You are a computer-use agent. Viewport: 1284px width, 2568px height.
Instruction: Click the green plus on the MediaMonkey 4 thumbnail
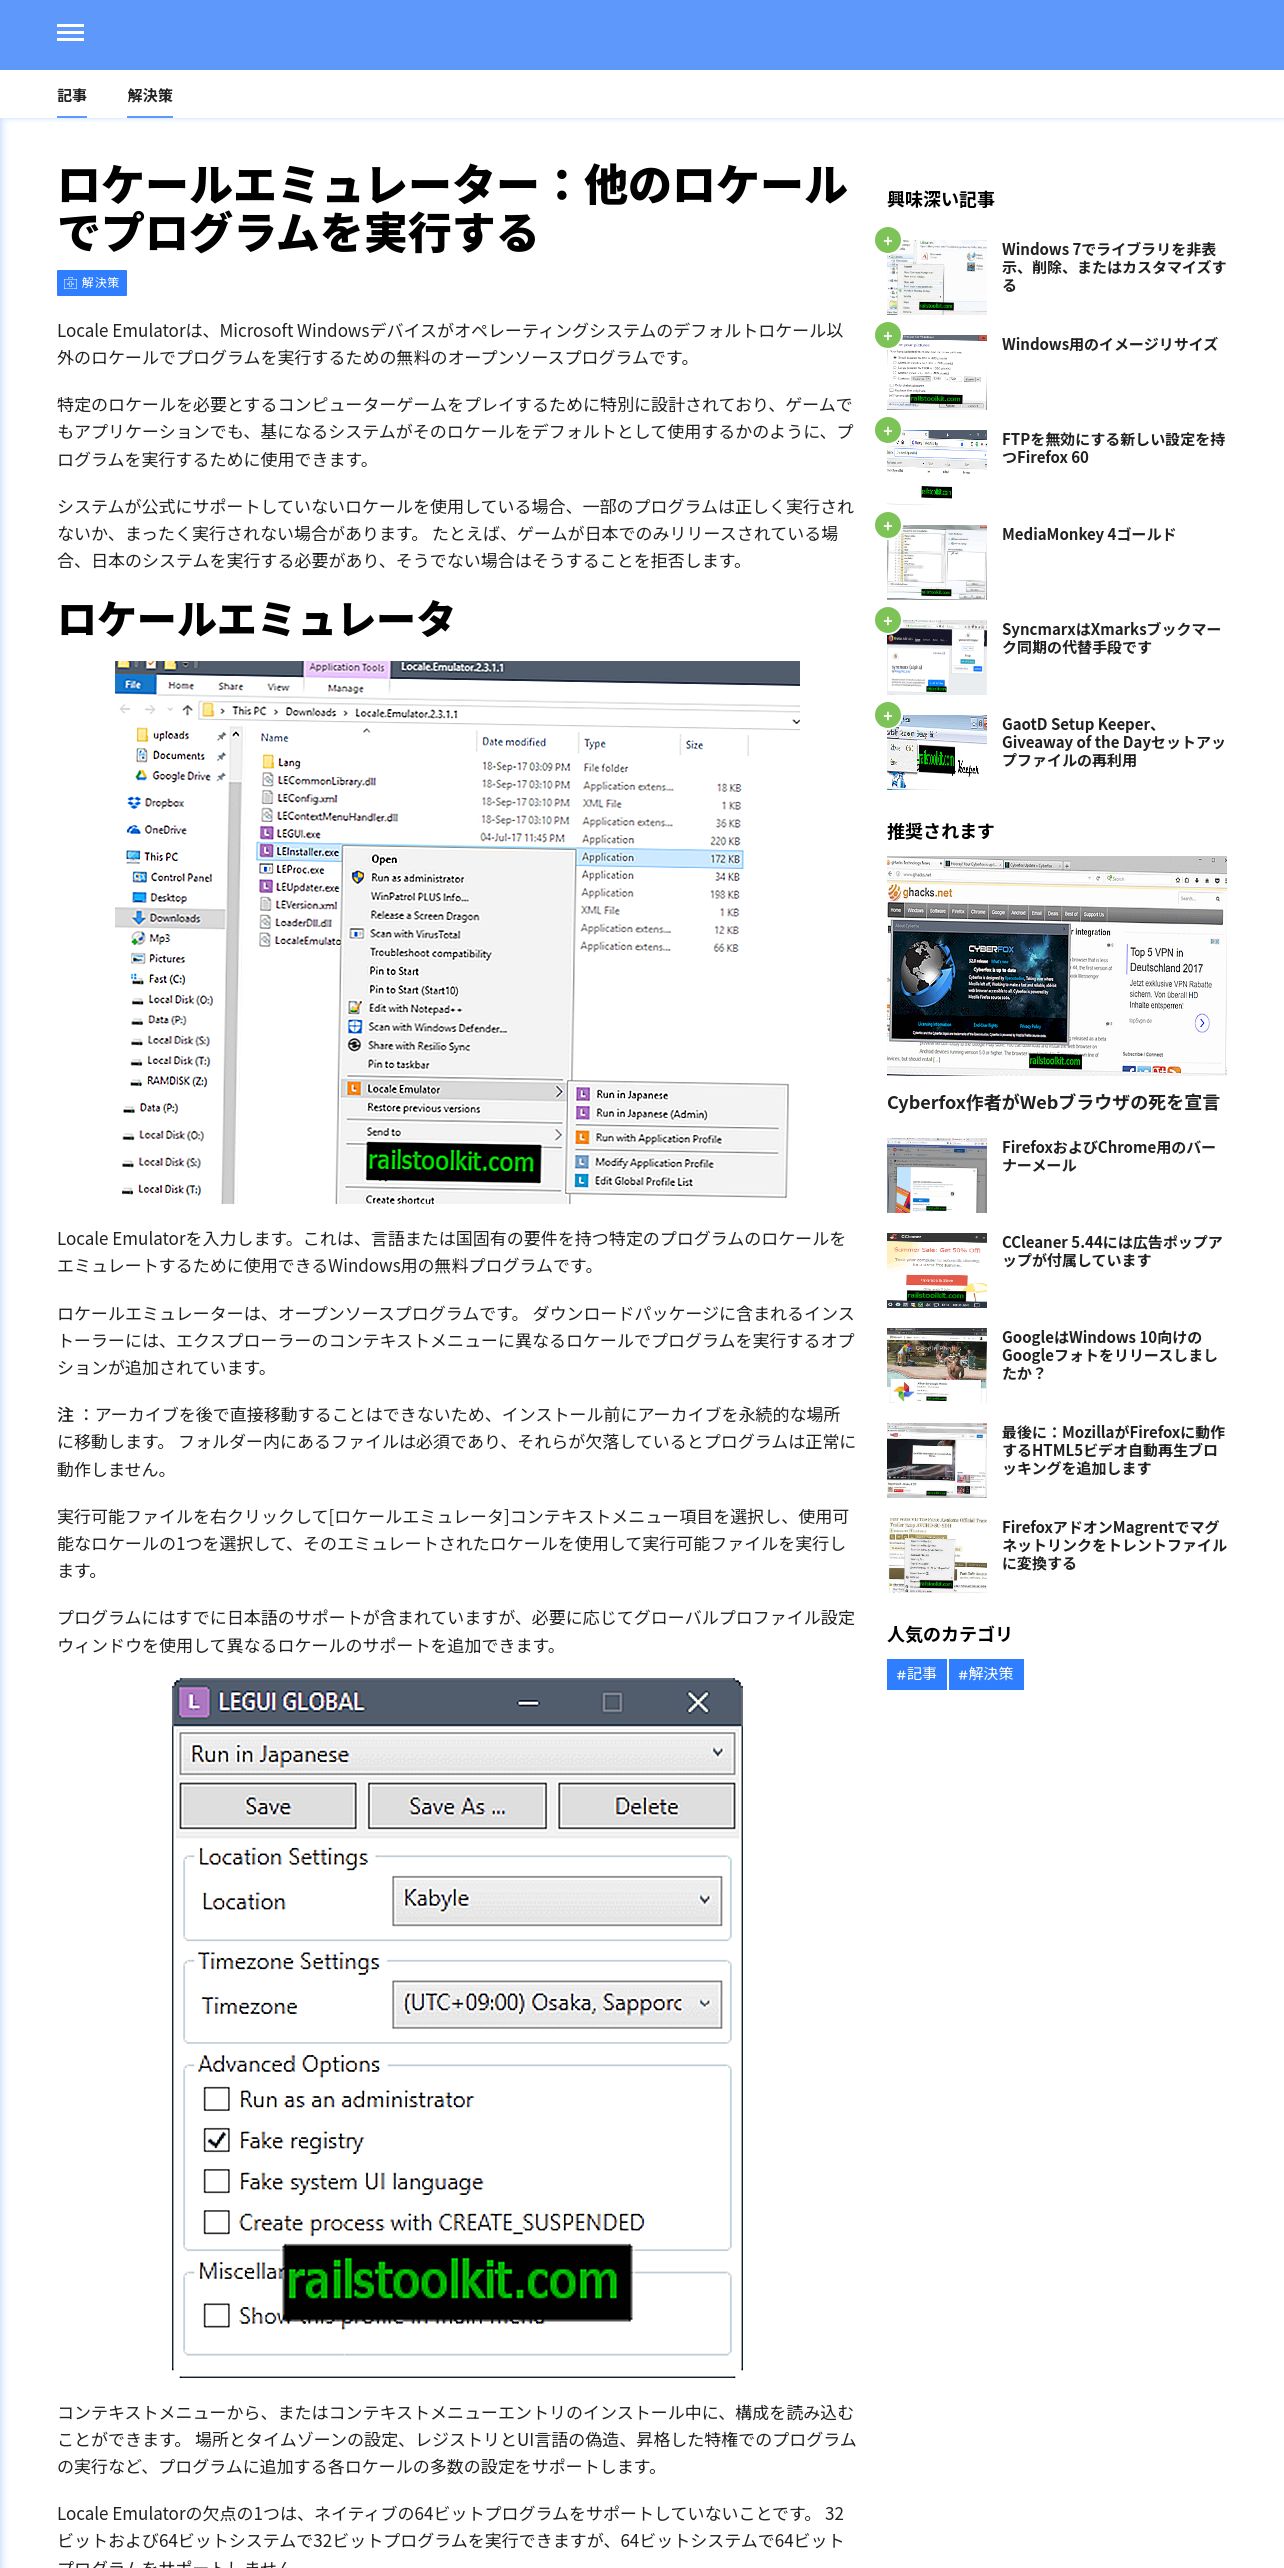coord(887,525)
